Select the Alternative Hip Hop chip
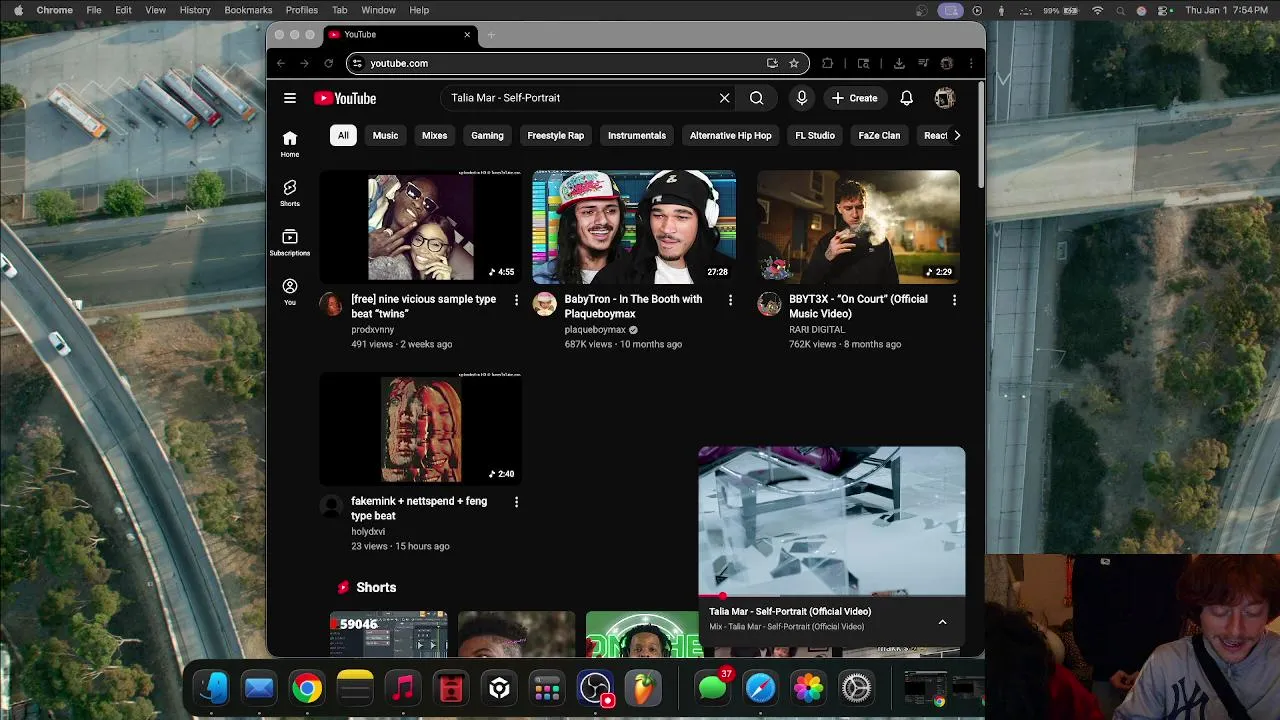The width and height of the screenshot is (1280, 720). click(x=730, y=135)
